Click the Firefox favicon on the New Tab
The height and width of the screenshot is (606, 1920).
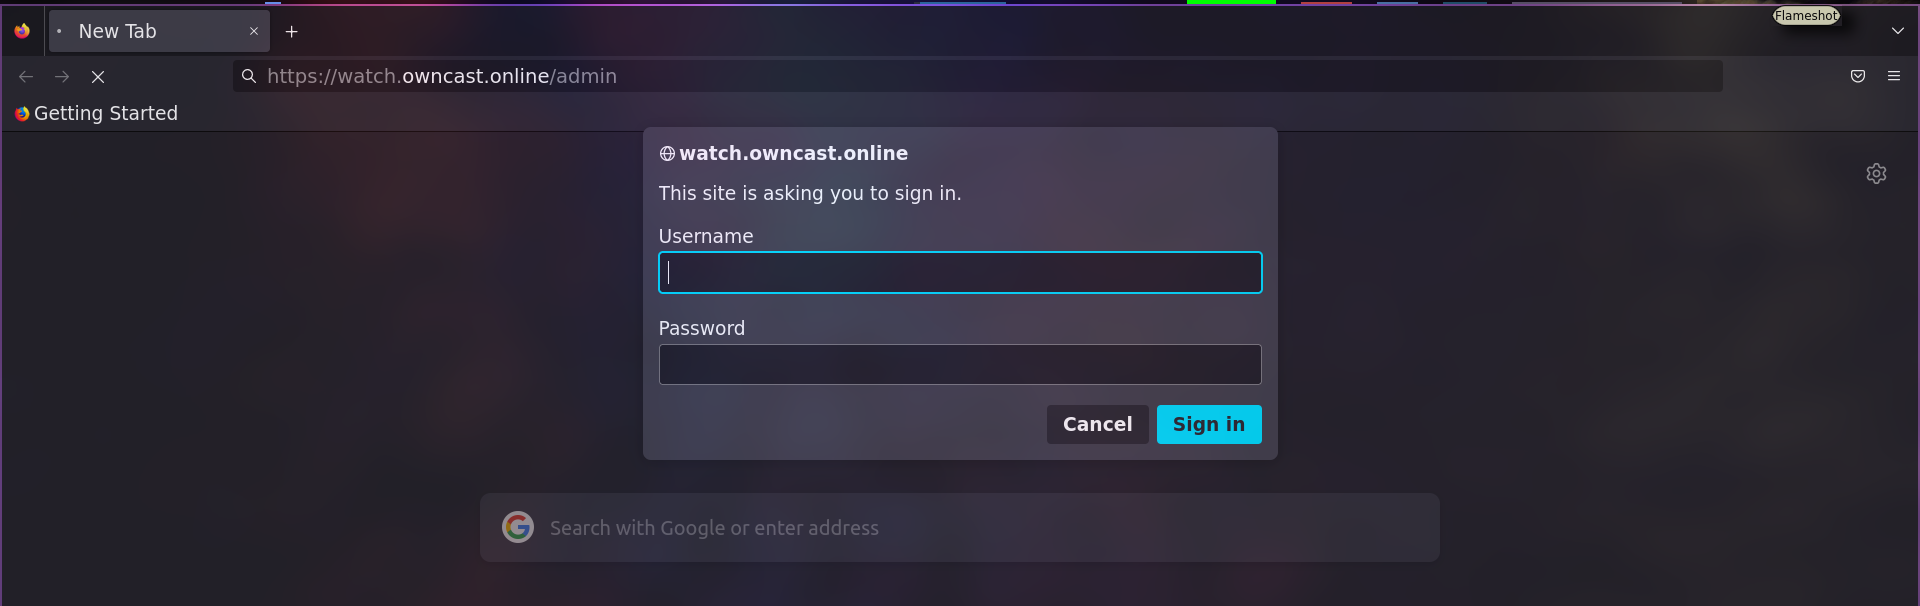pyautogui.click(x=22, y=31)
